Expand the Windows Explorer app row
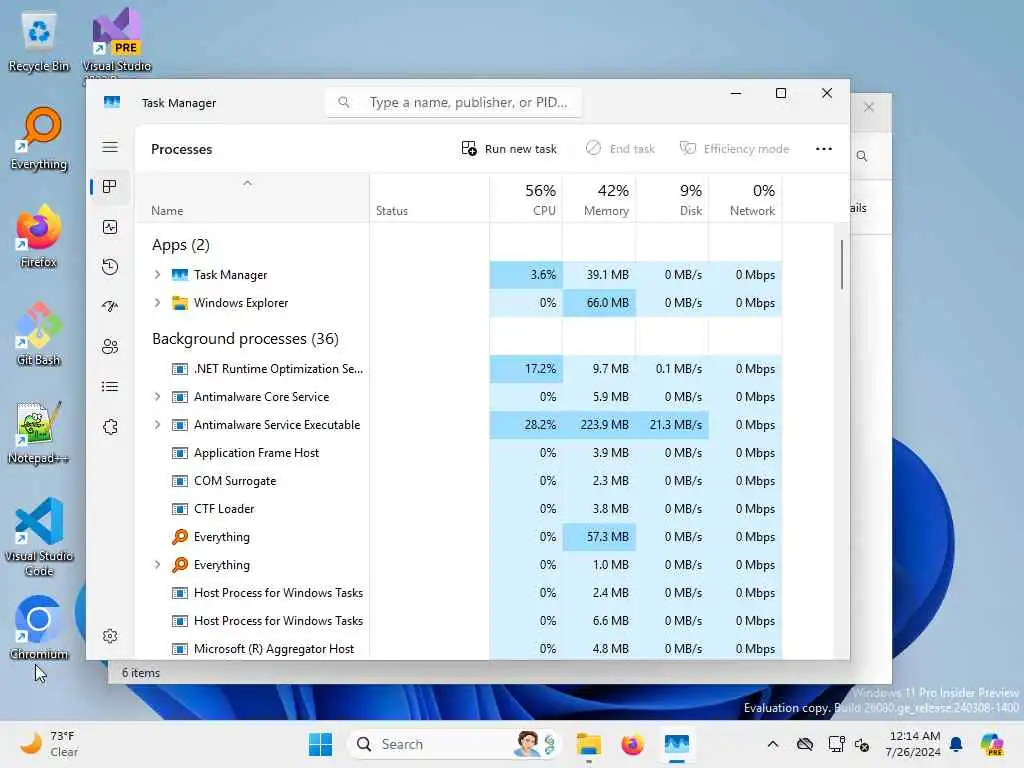 coord(157,303)
